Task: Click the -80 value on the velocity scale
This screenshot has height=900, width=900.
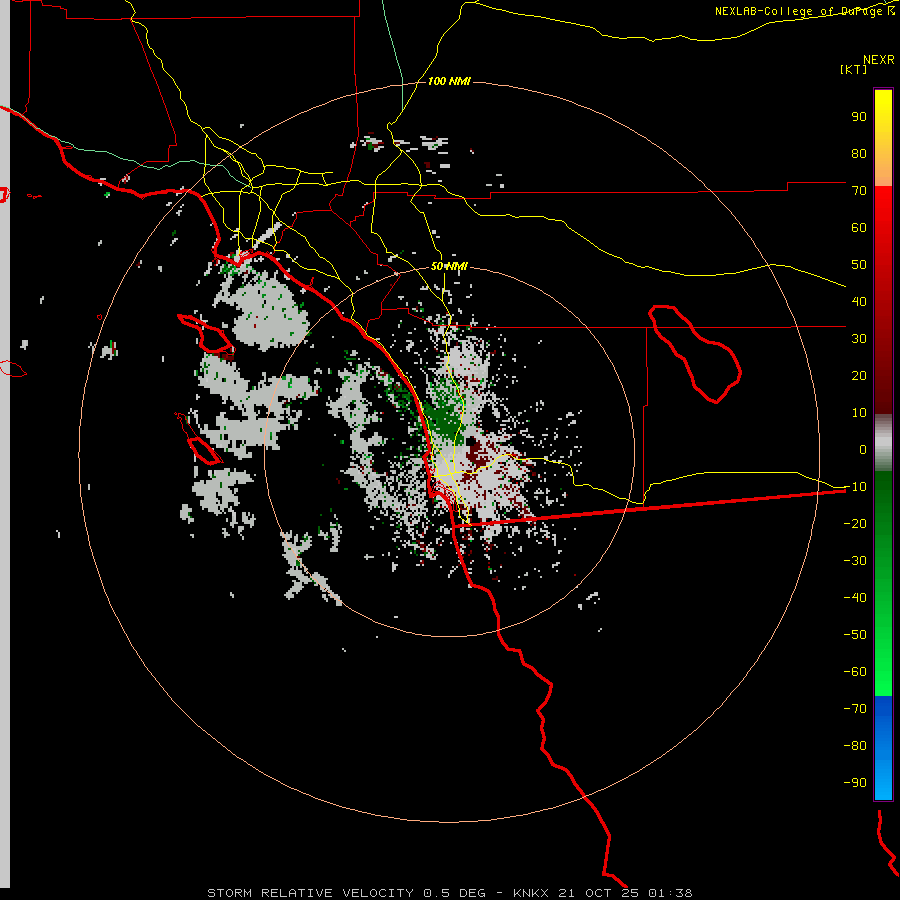Action: click(855, 746)
